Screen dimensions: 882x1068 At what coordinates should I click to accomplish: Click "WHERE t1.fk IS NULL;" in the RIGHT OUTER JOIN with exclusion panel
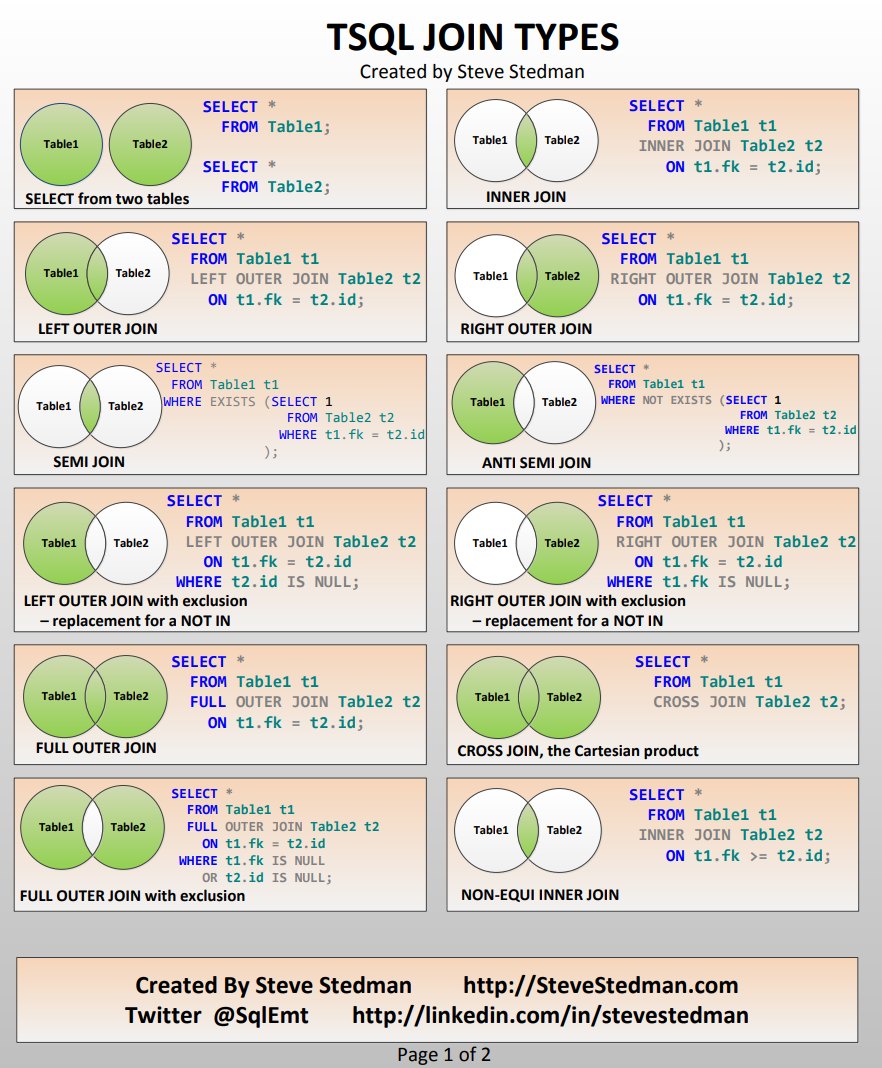point(698,582)
